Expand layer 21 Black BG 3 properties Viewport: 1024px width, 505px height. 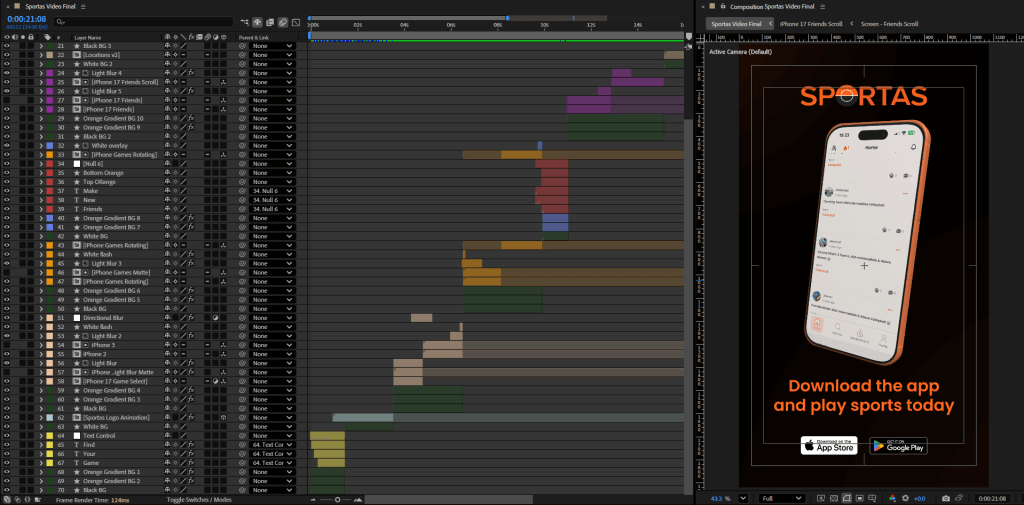(x=40, y=46)
